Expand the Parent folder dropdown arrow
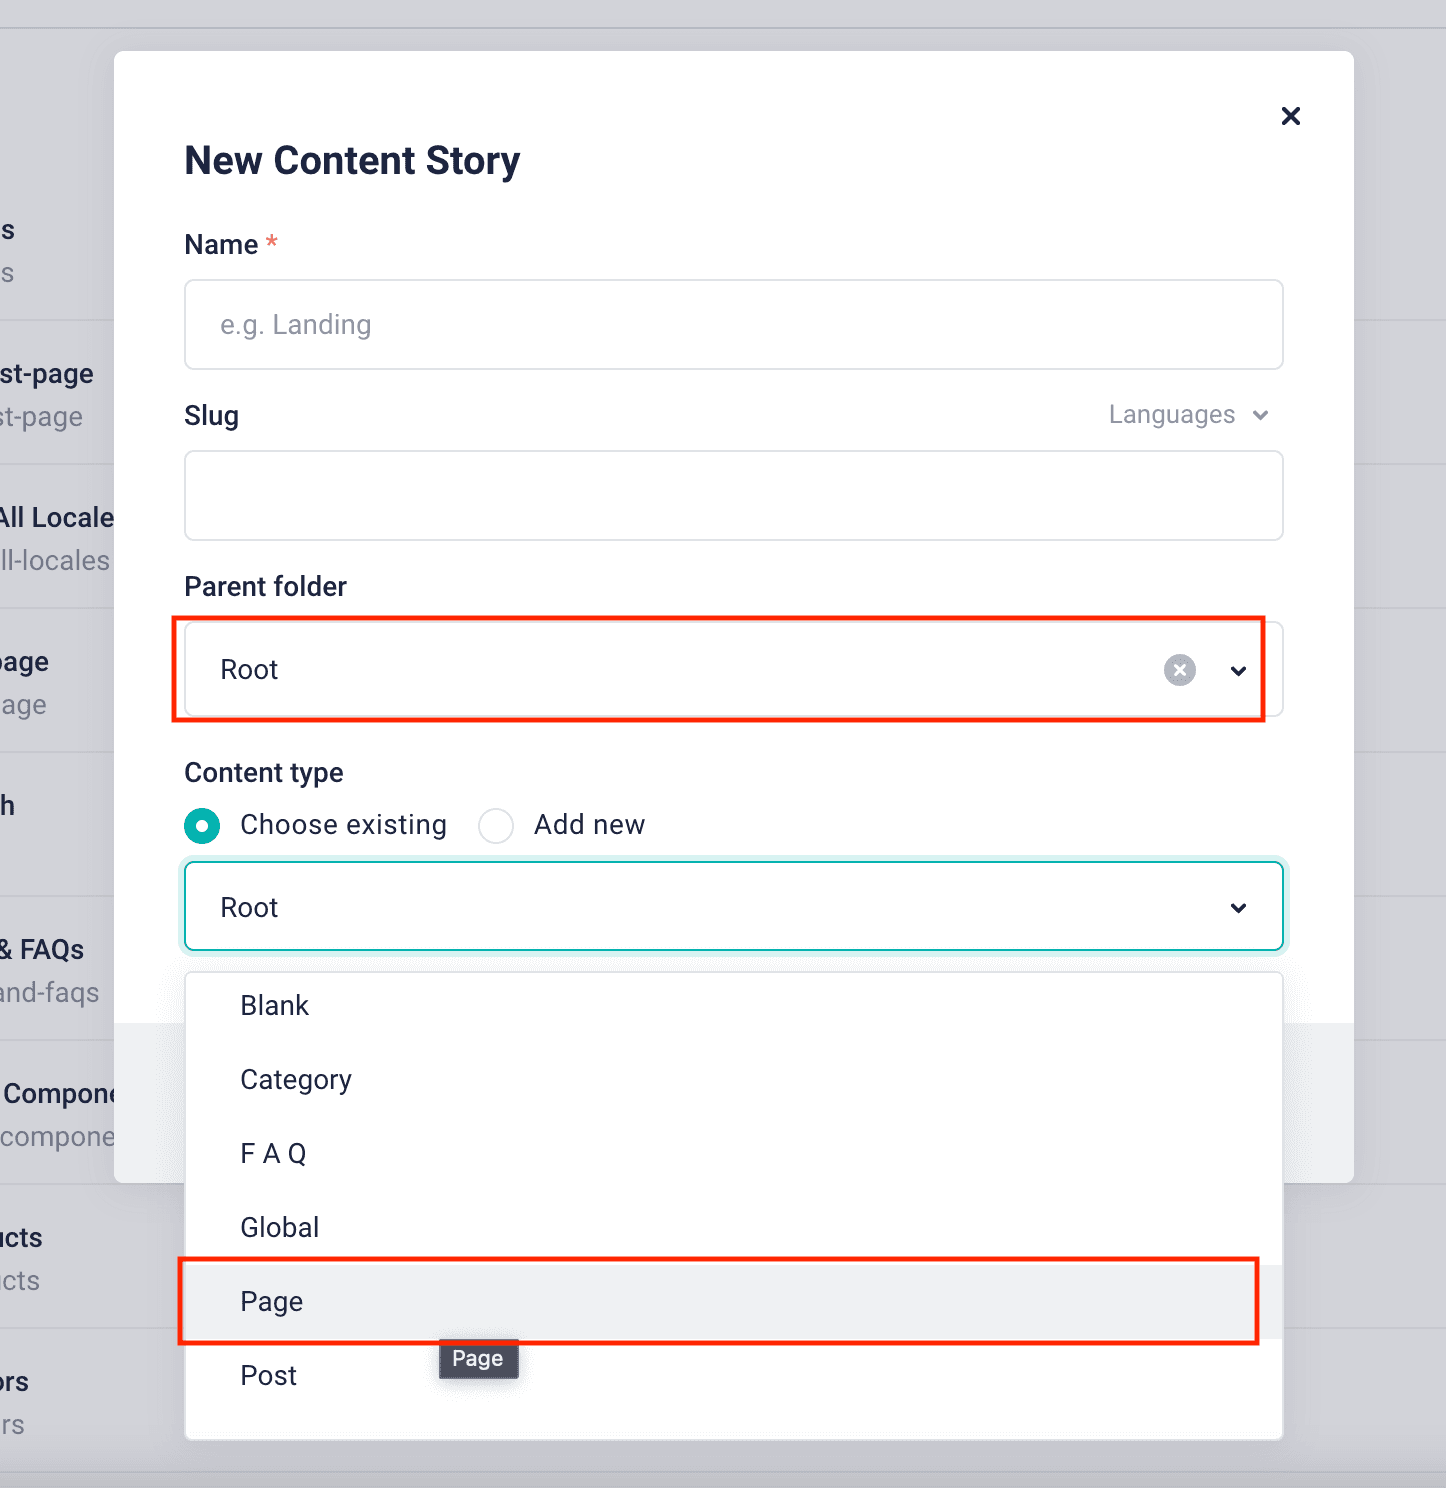1446x1488 pixels. click(x=1238, y=671)
